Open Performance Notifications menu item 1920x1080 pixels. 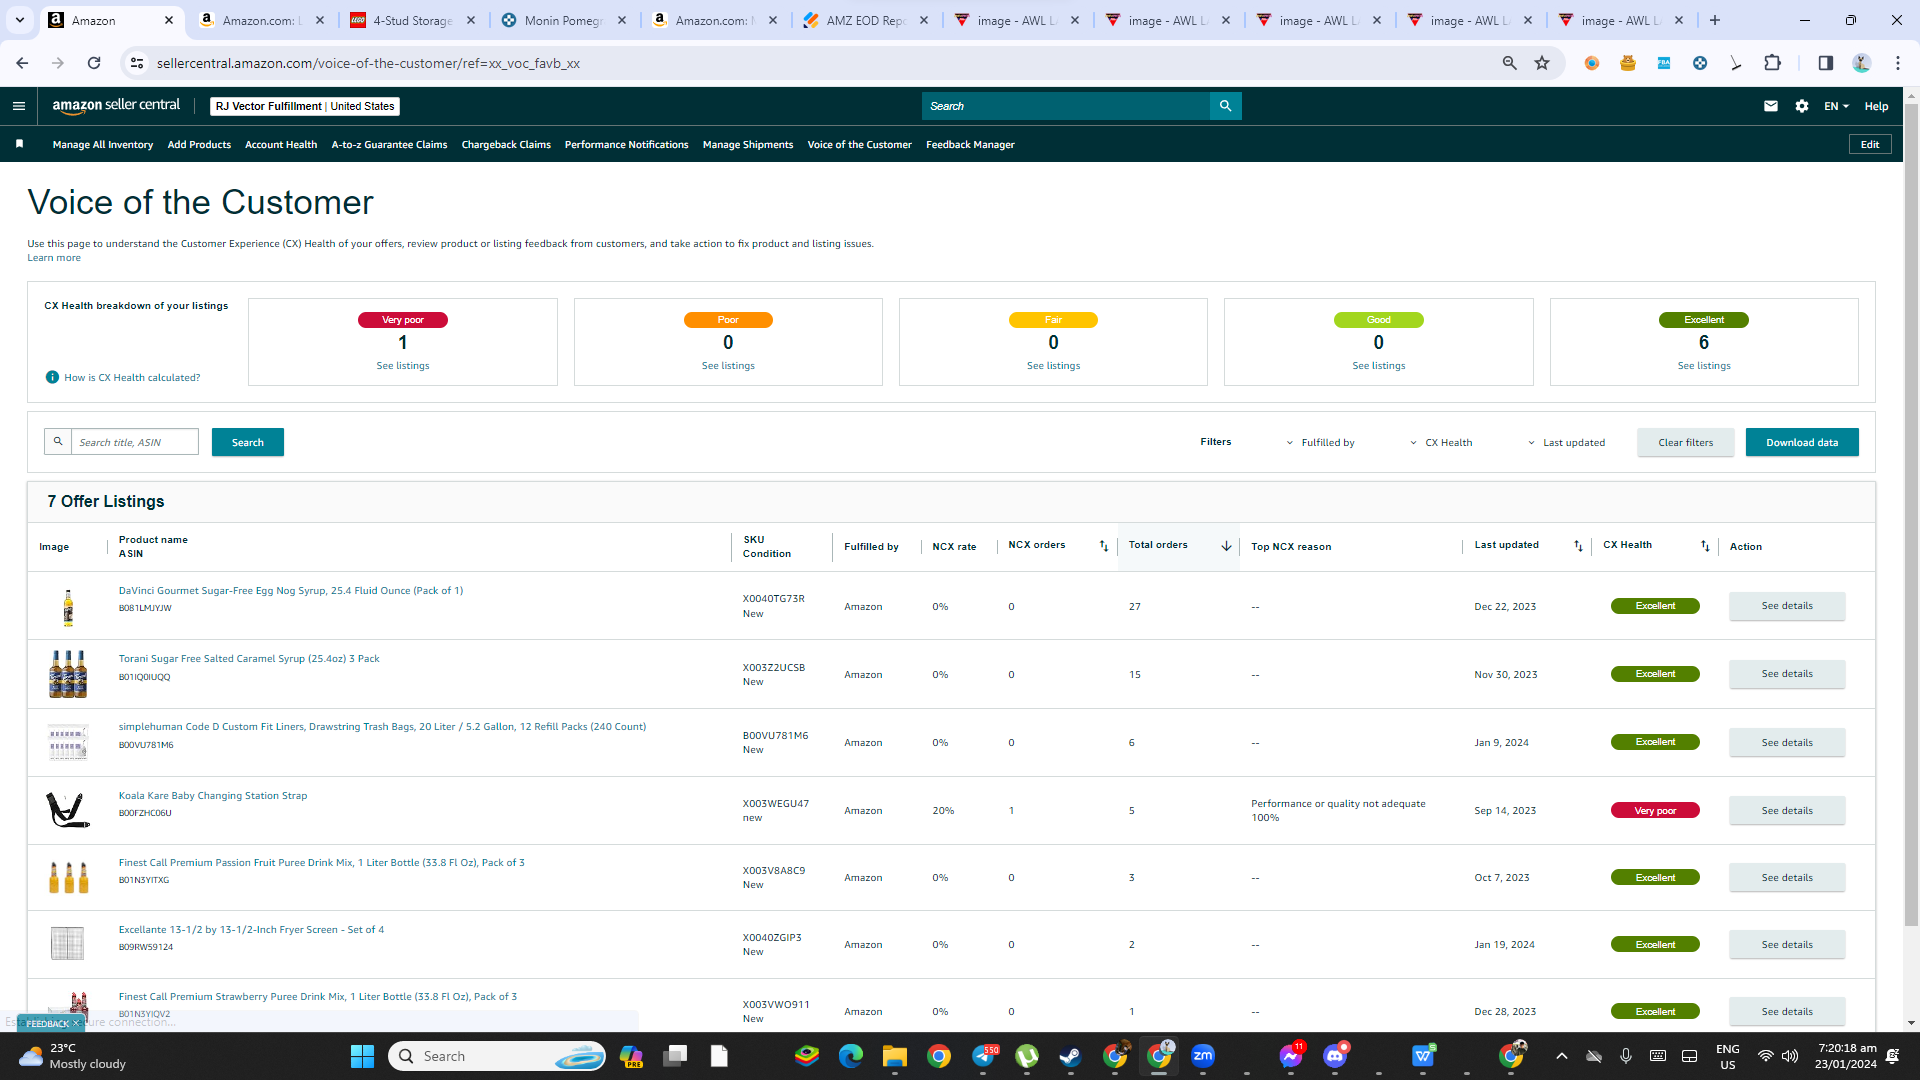[x=626, y=145]
